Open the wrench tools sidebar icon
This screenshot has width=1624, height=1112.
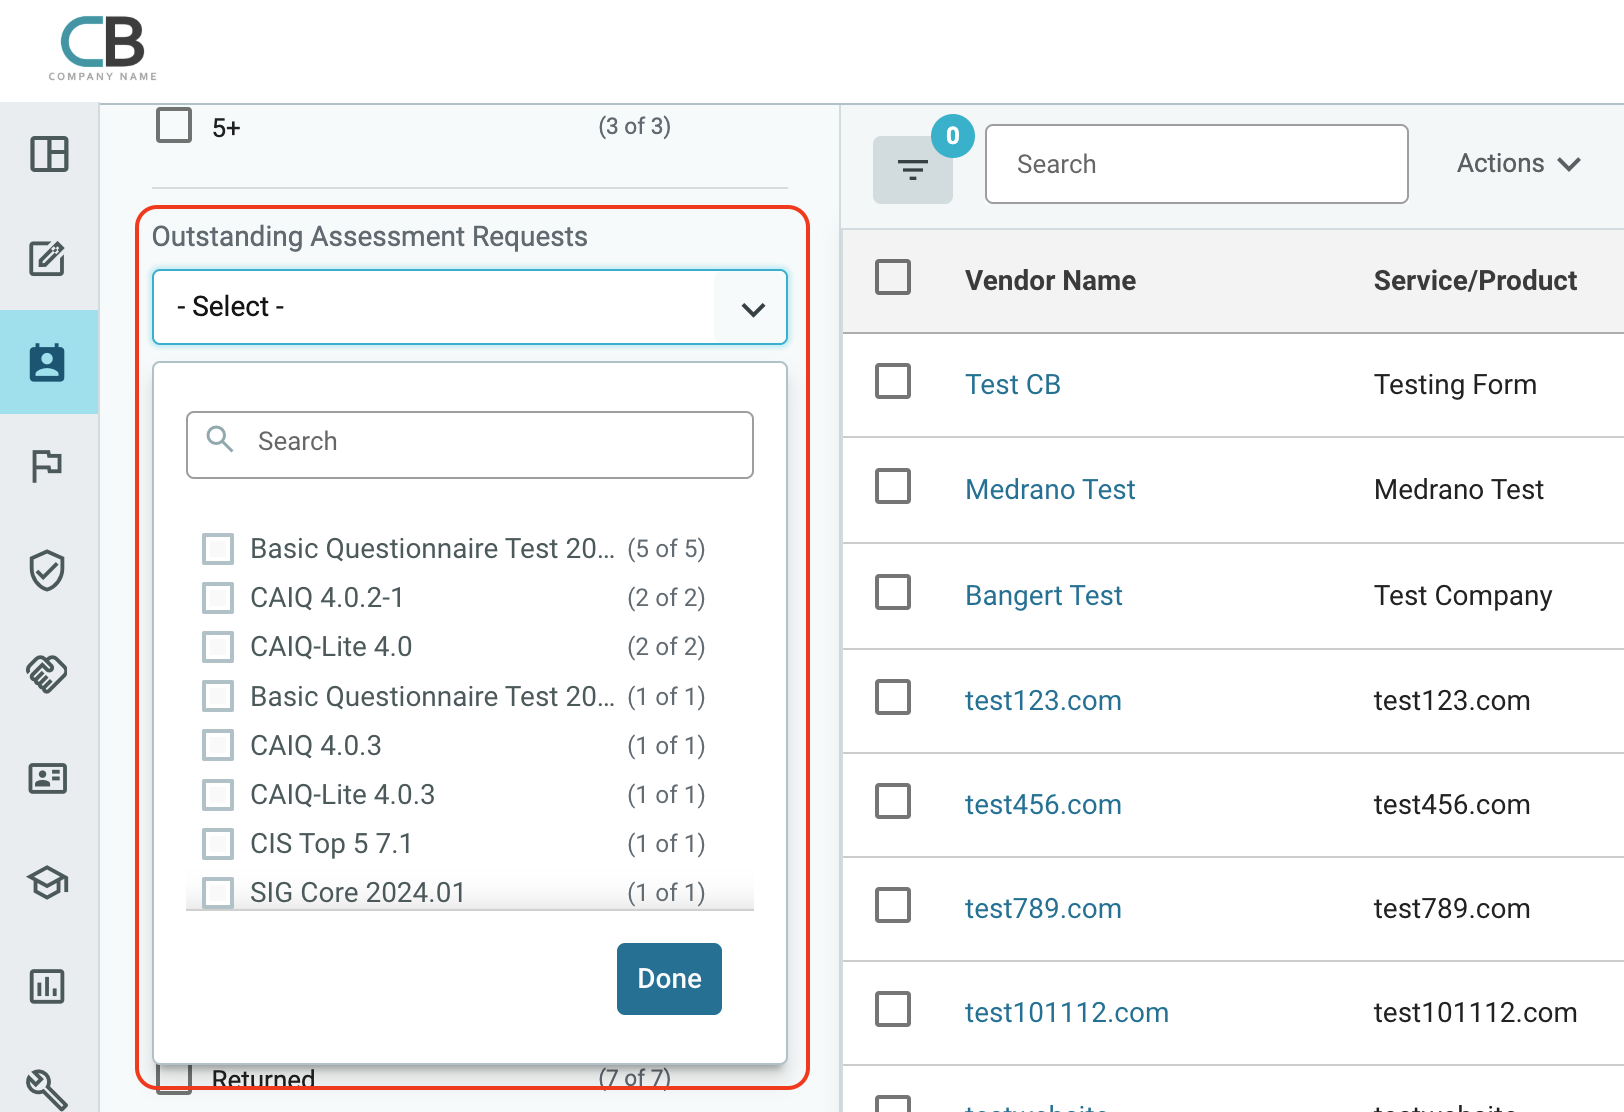pos(47,1089)
